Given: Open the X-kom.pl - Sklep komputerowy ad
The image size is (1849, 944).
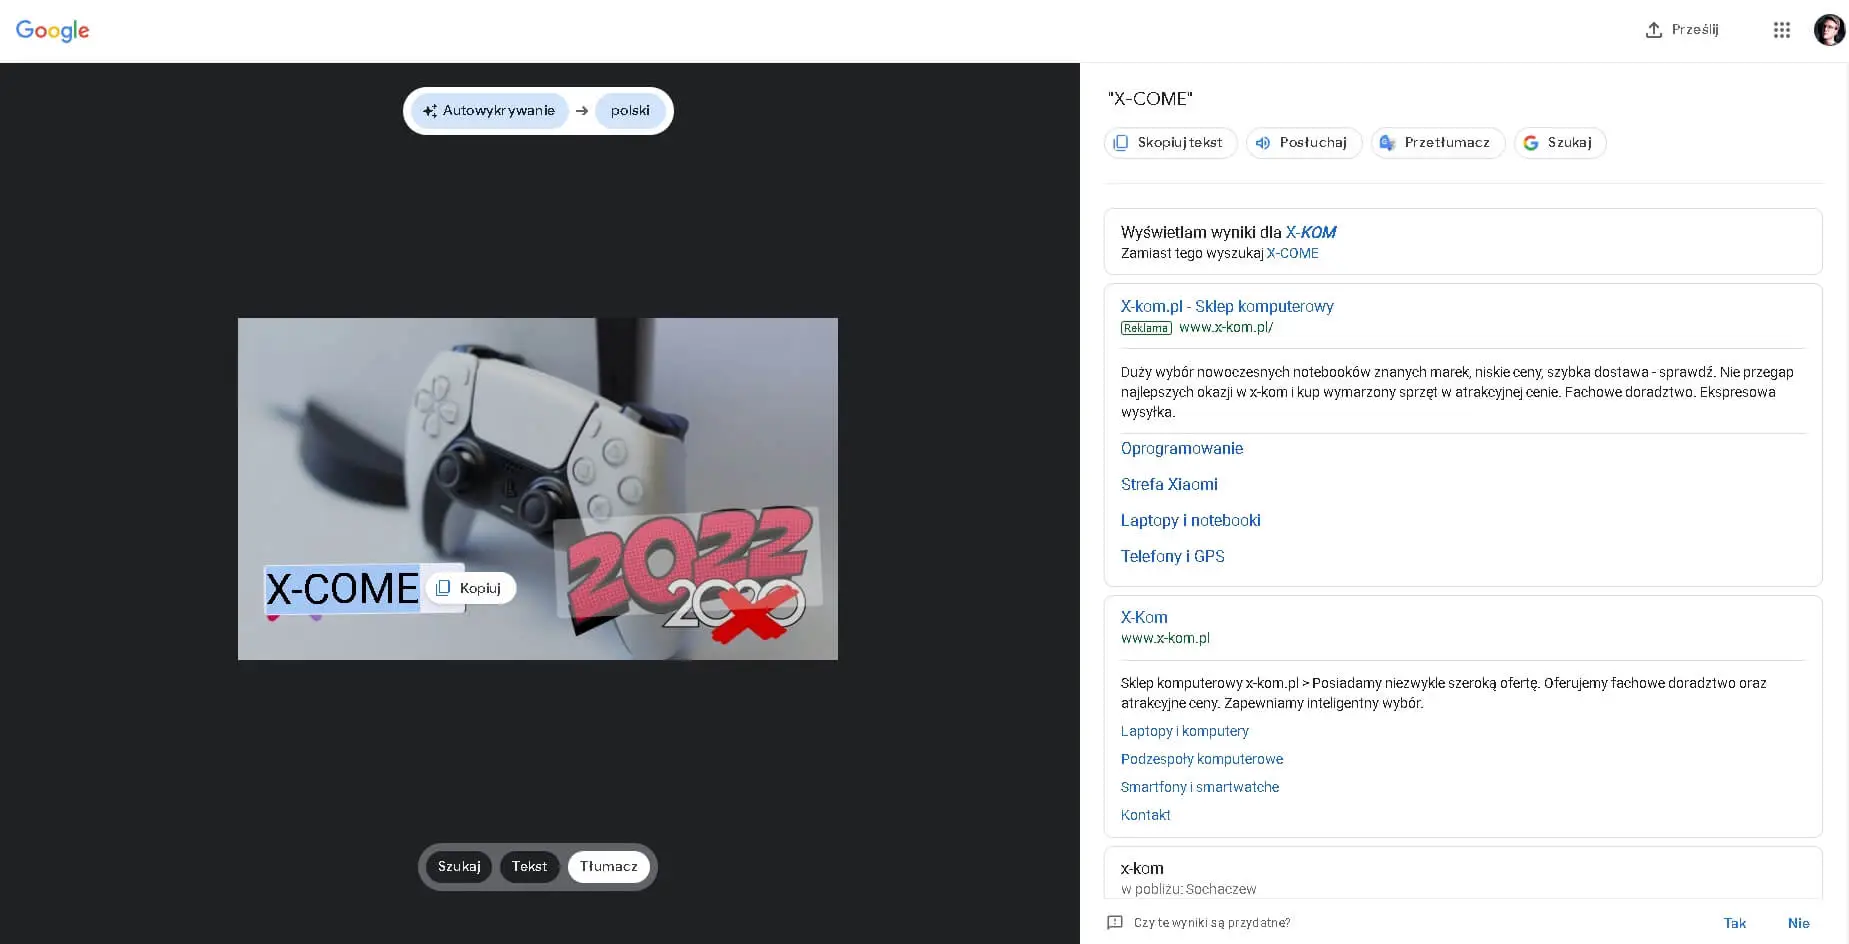Looking at the screenshot, I should coord(1227,306).
